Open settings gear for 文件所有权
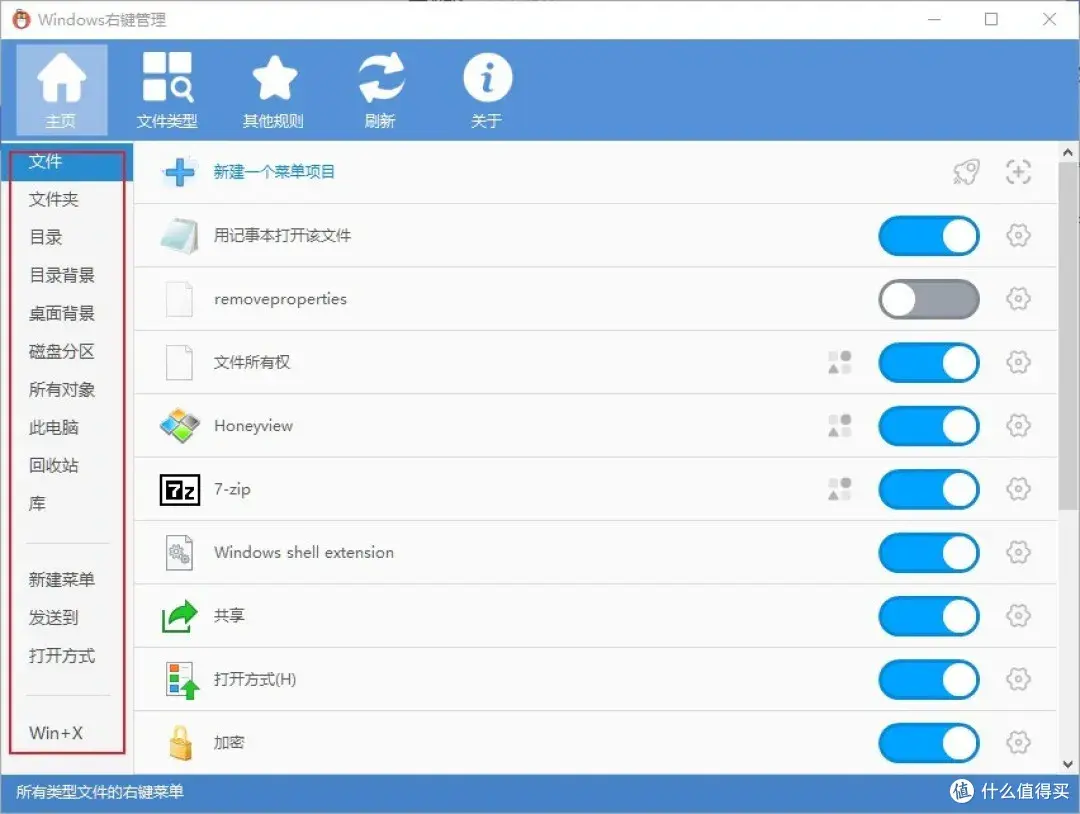 click(x=1018, y=362)
